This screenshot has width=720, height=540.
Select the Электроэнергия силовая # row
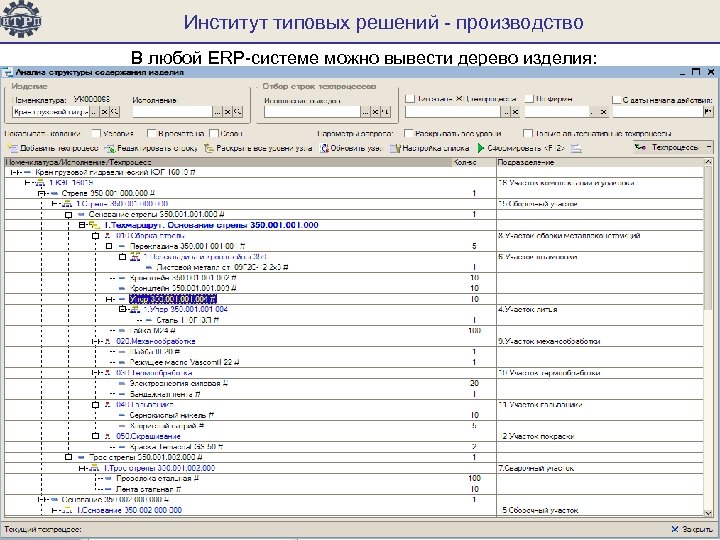tap(179, 383)
